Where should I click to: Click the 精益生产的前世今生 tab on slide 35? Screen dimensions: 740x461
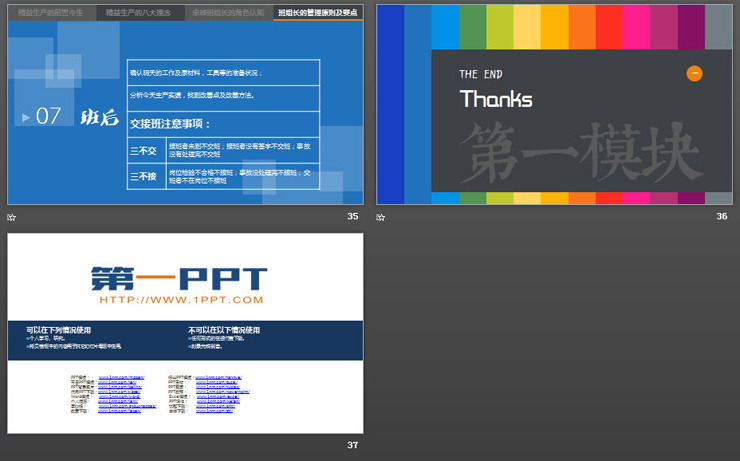51,13
